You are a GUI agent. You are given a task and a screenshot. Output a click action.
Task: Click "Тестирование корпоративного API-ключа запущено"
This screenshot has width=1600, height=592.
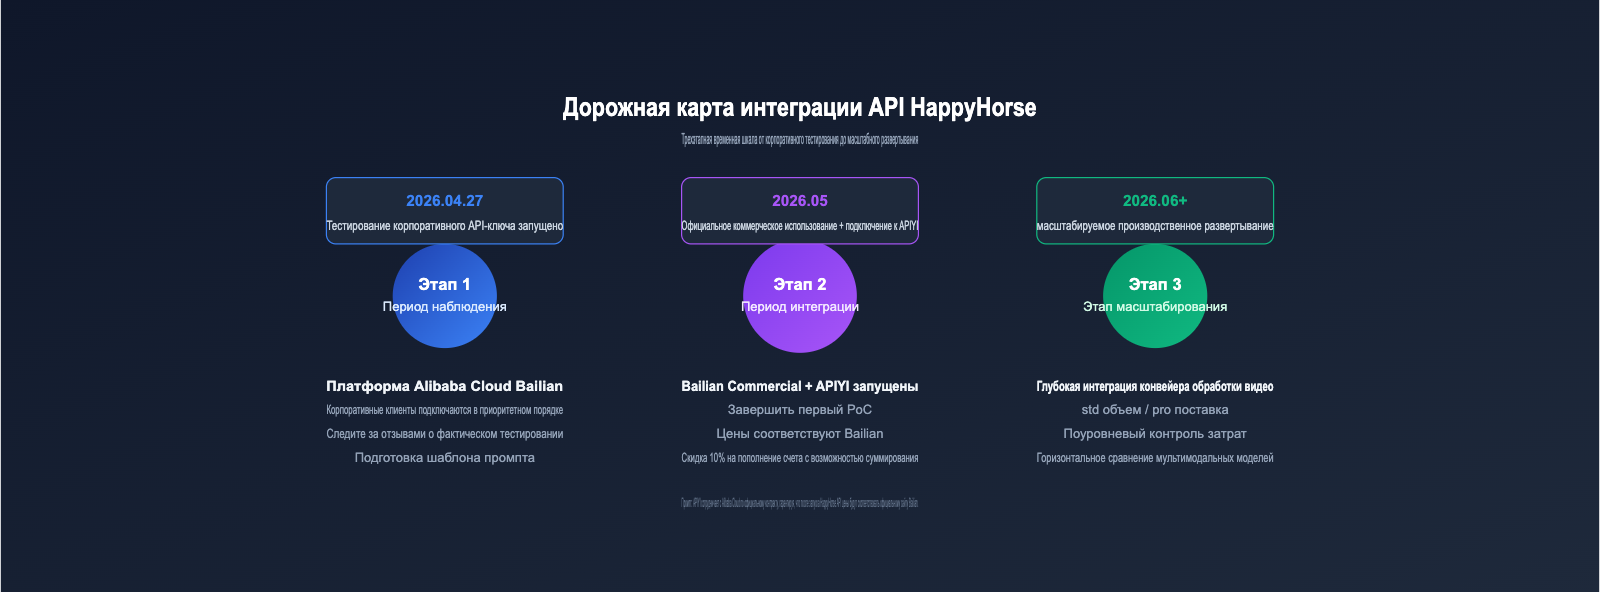point(444,226)
